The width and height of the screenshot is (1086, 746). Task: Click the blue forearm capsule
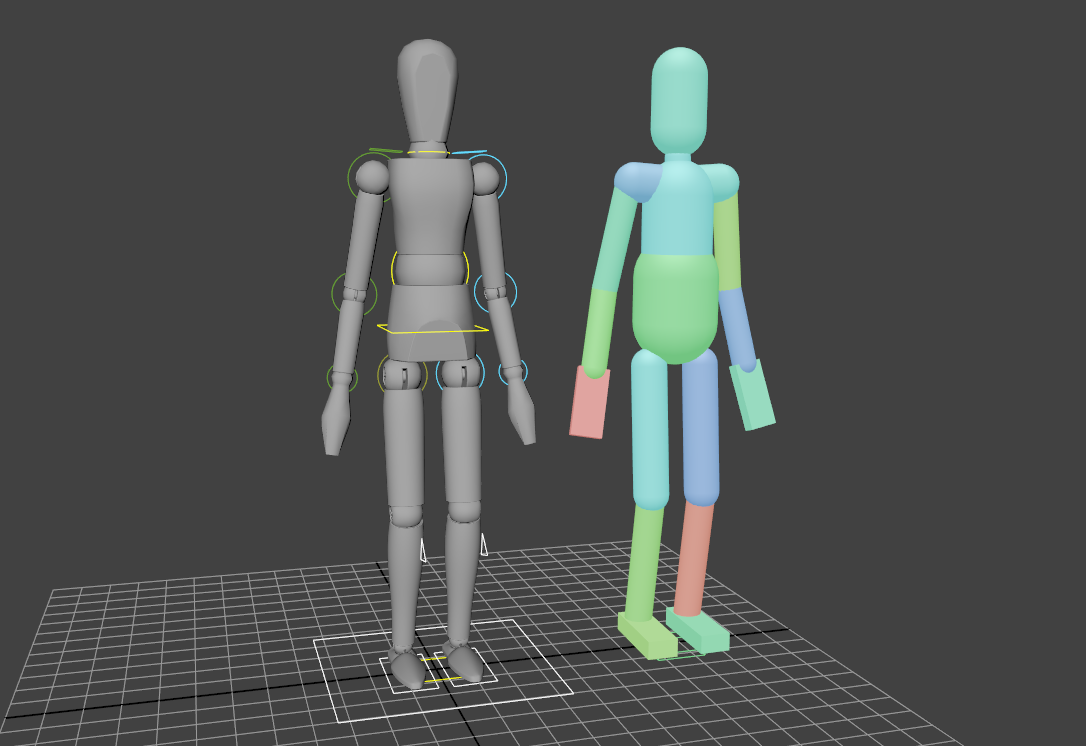coord(737,330)
